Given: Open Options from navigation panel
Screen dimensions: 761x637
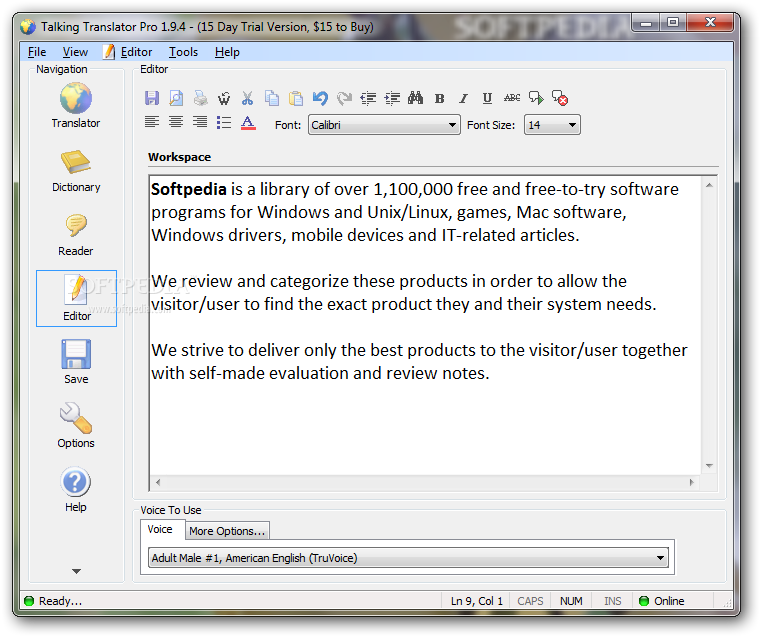Looking at the screenshot, I should point(76,425).
